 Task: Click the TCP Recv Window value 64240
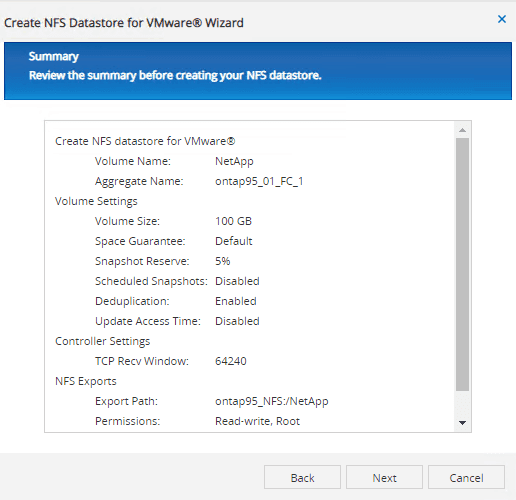pos(231,361)
